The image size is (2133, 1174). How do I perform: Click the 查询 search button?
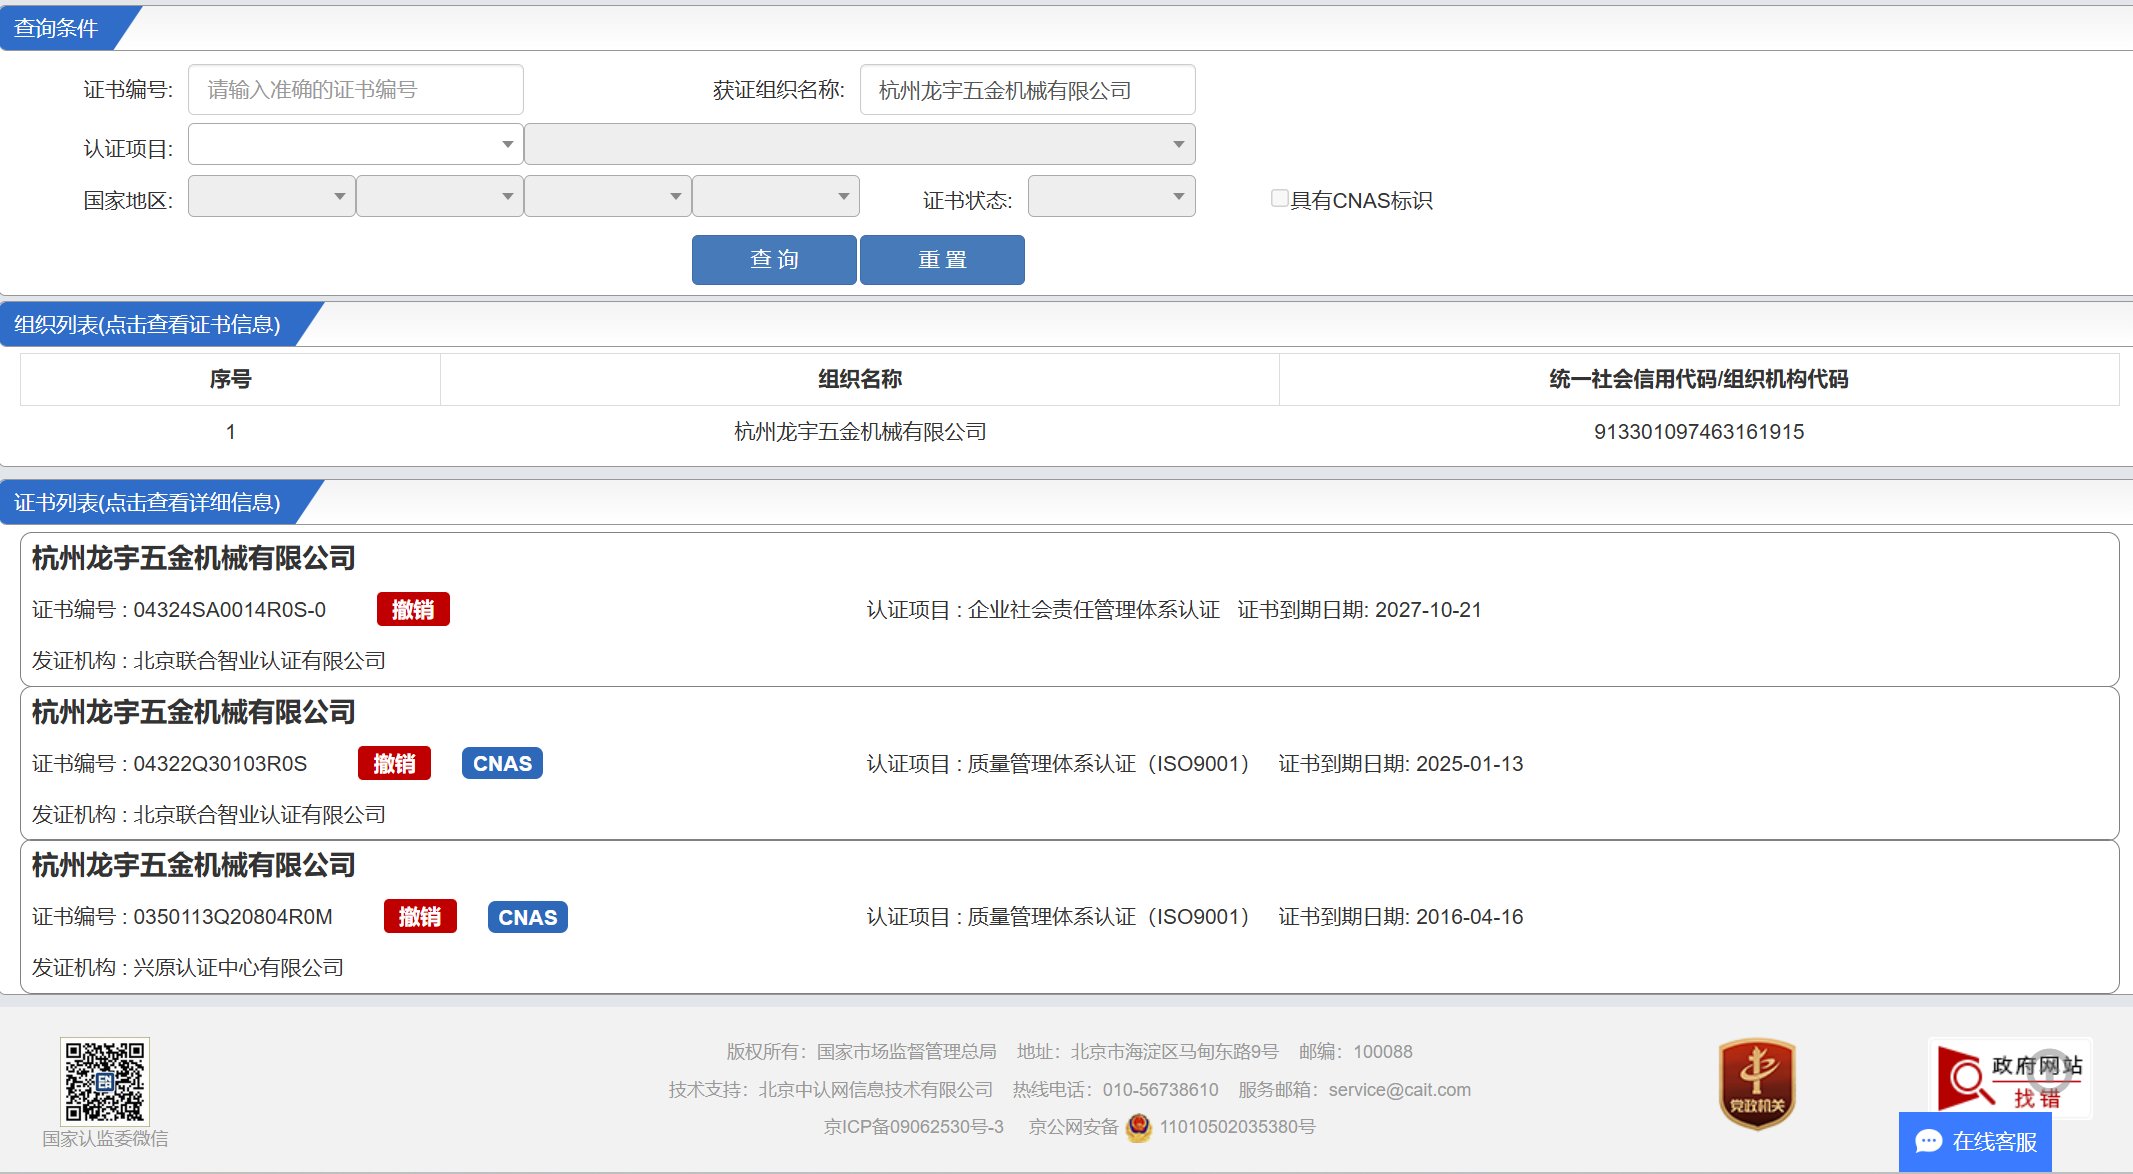pos(774,260)
